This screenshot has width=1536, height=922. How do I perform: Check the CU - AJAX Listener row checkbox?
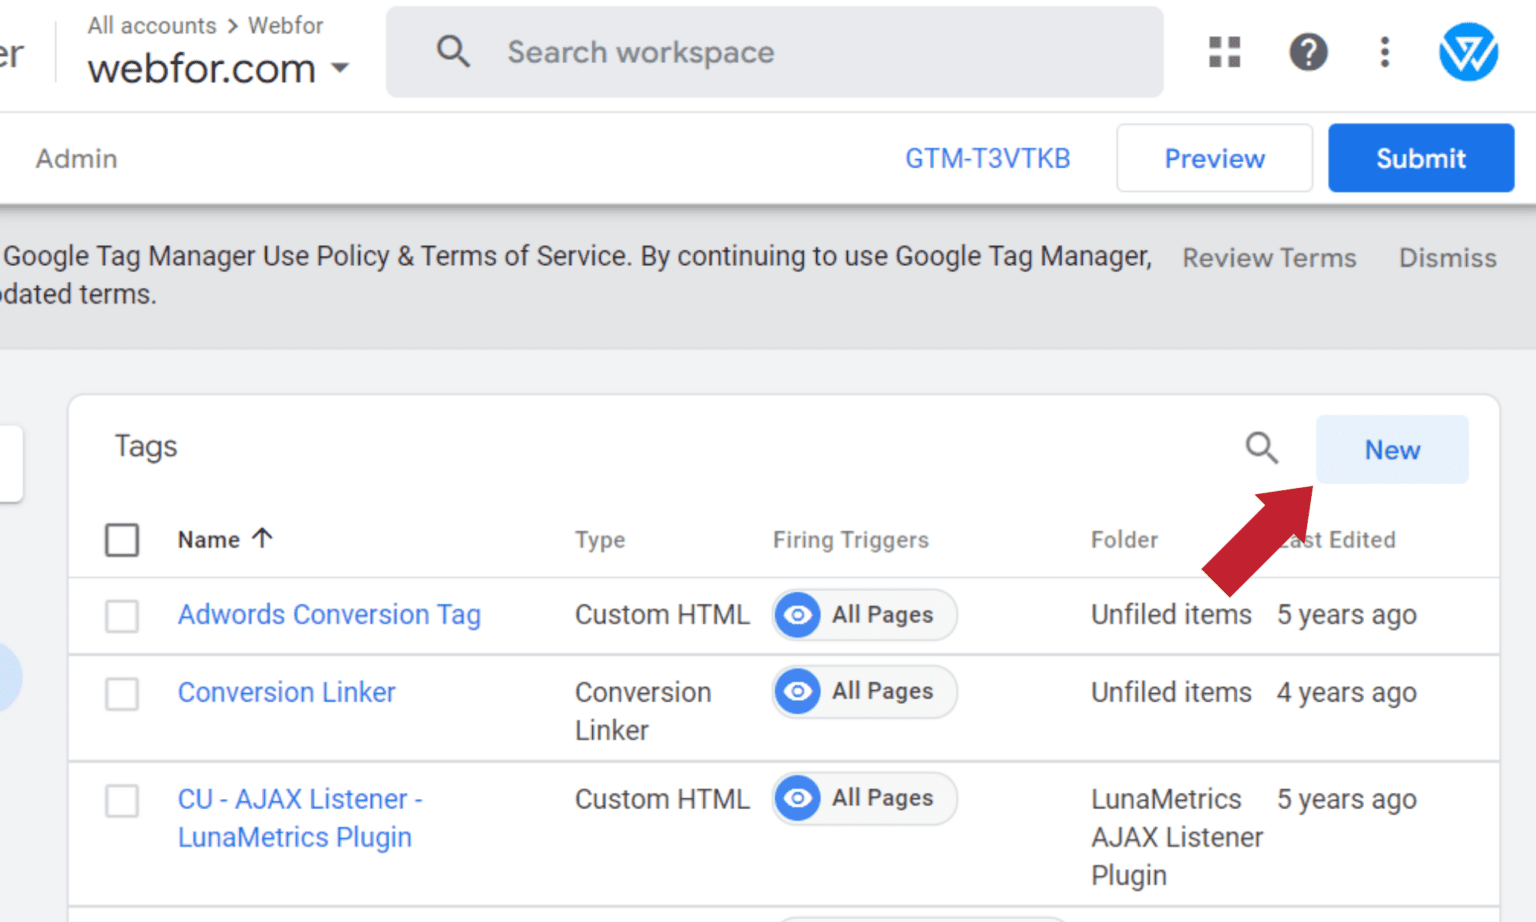(x=122, y=800)
